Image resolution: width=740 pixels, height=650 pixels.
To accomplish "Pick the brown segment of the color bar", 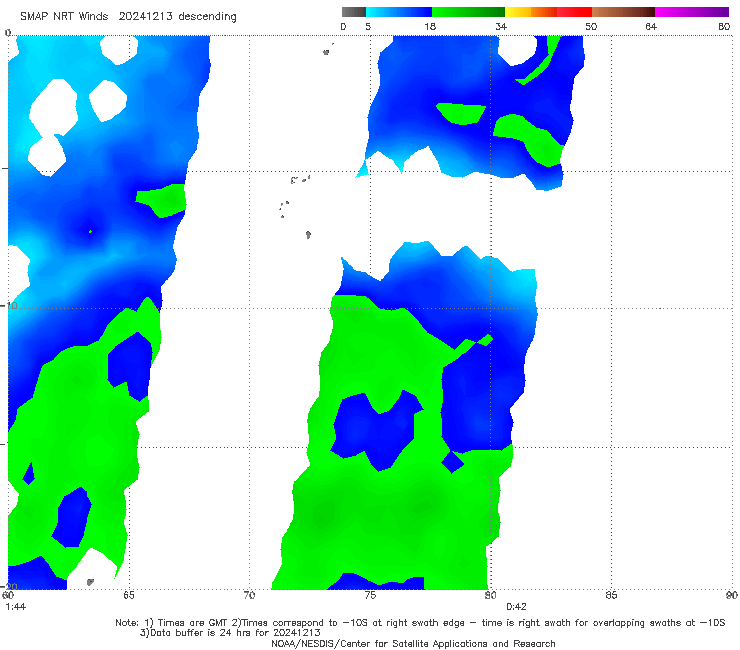I will (x=623, y=12).
